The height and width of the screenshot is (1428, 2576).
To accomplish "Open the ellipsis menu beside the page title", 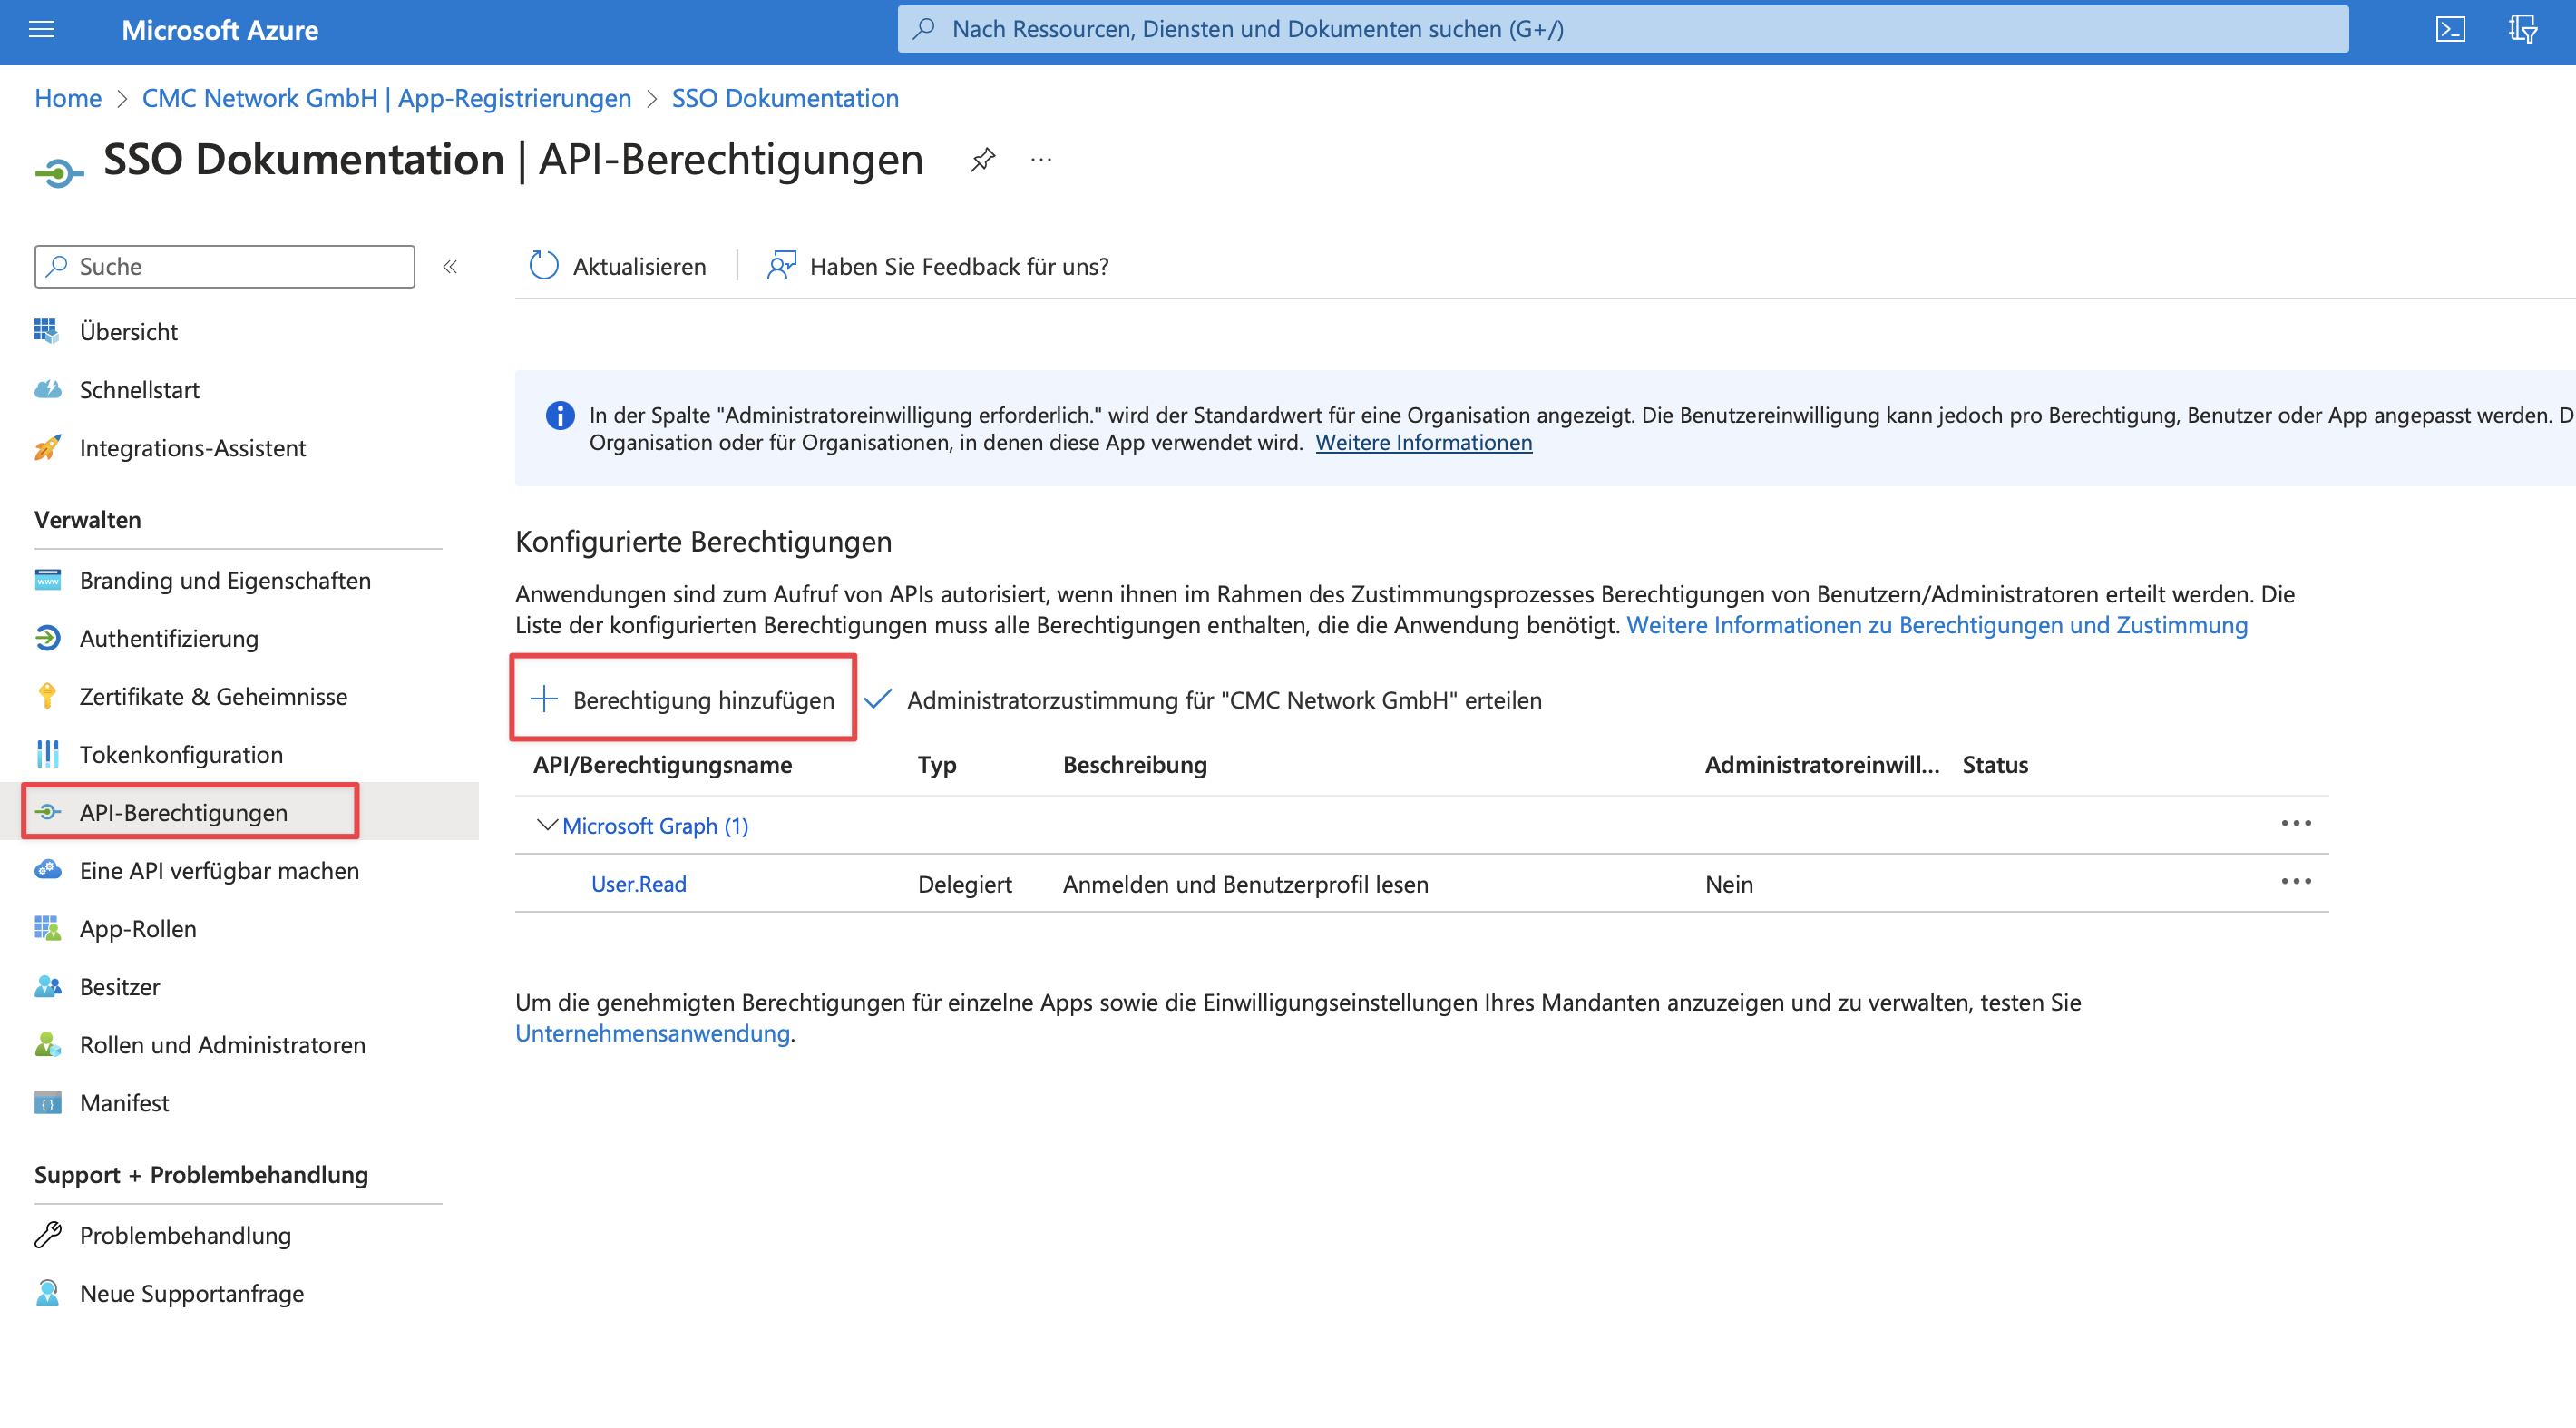I will click(1041, 160).
